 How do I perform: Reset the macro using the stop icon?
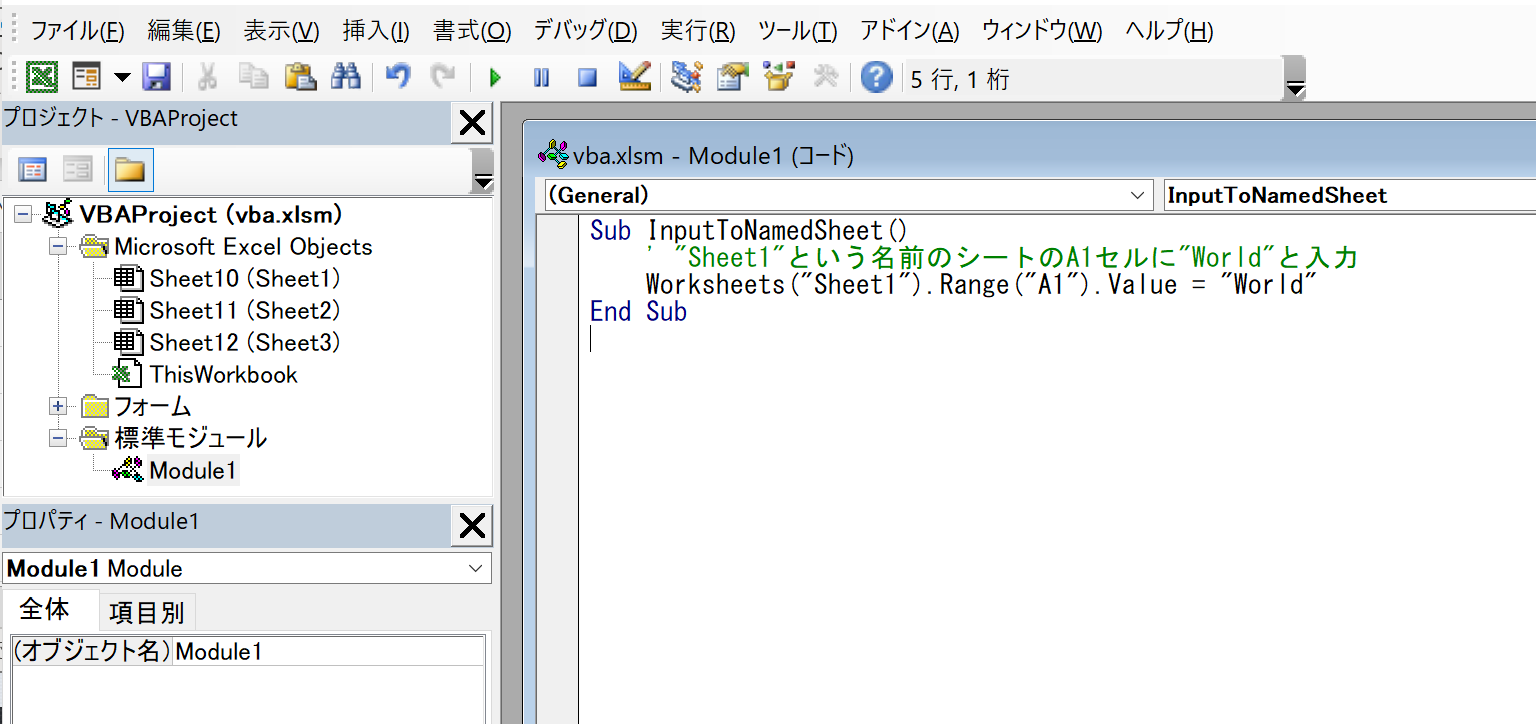[x=587, y=77]
